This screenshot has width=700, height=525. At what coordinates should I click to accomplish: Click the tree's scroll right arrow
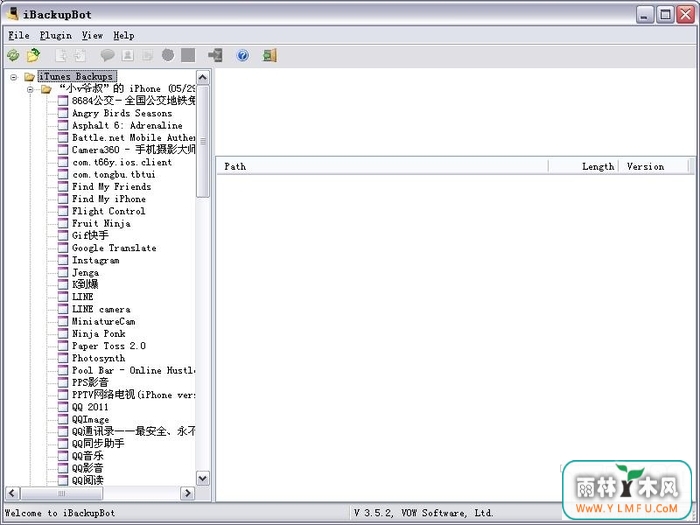tap(188, 493)
